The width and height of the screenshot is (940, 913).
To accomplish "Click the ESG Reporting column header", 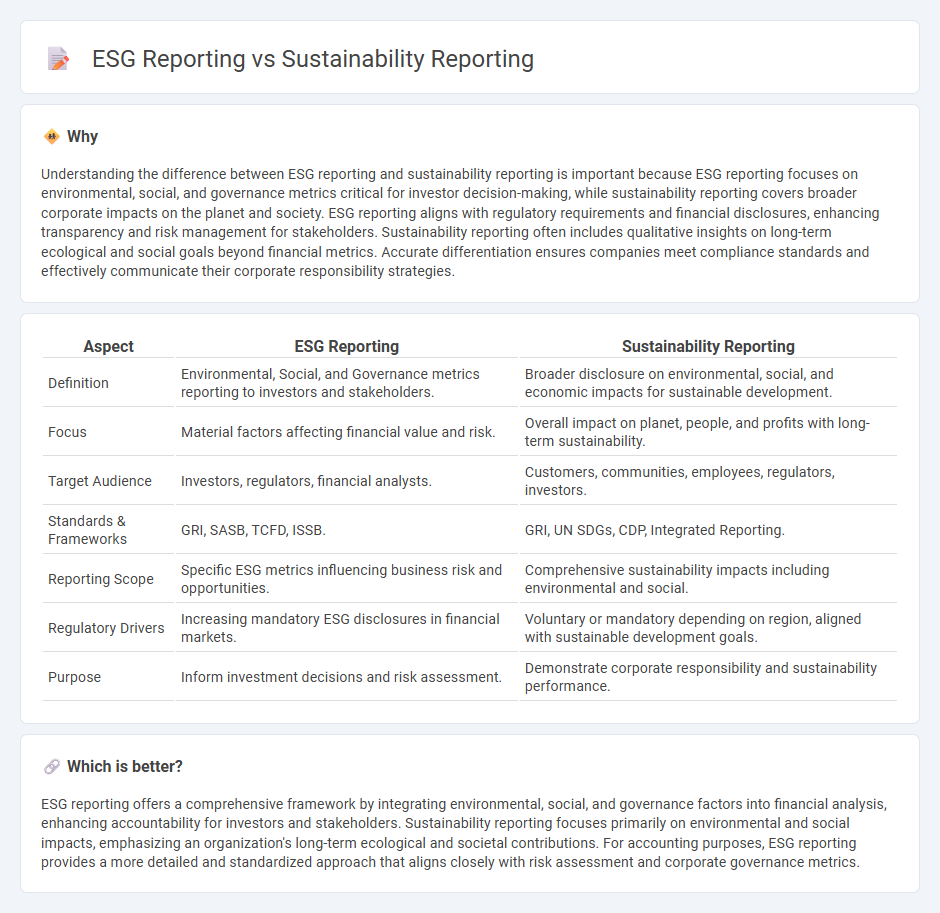I will click(x=347, y=346).
